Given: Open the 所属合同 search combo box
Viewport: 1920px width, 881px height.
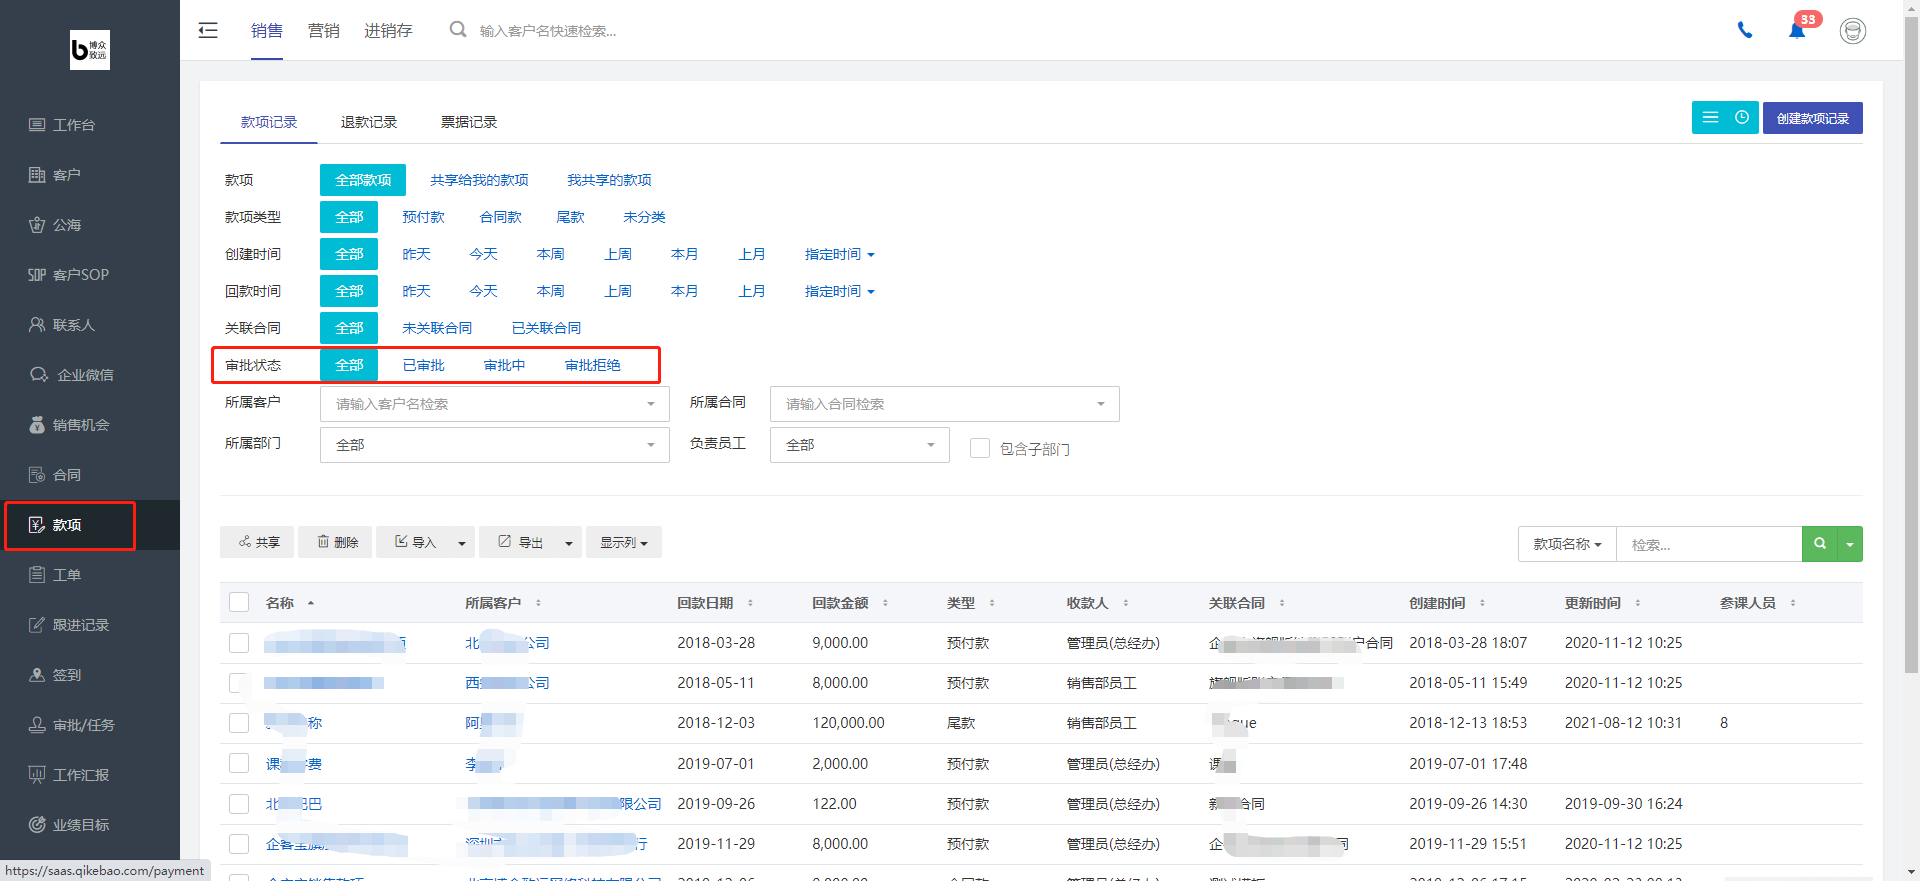Looking at the screenshot, I should point(945,404).
